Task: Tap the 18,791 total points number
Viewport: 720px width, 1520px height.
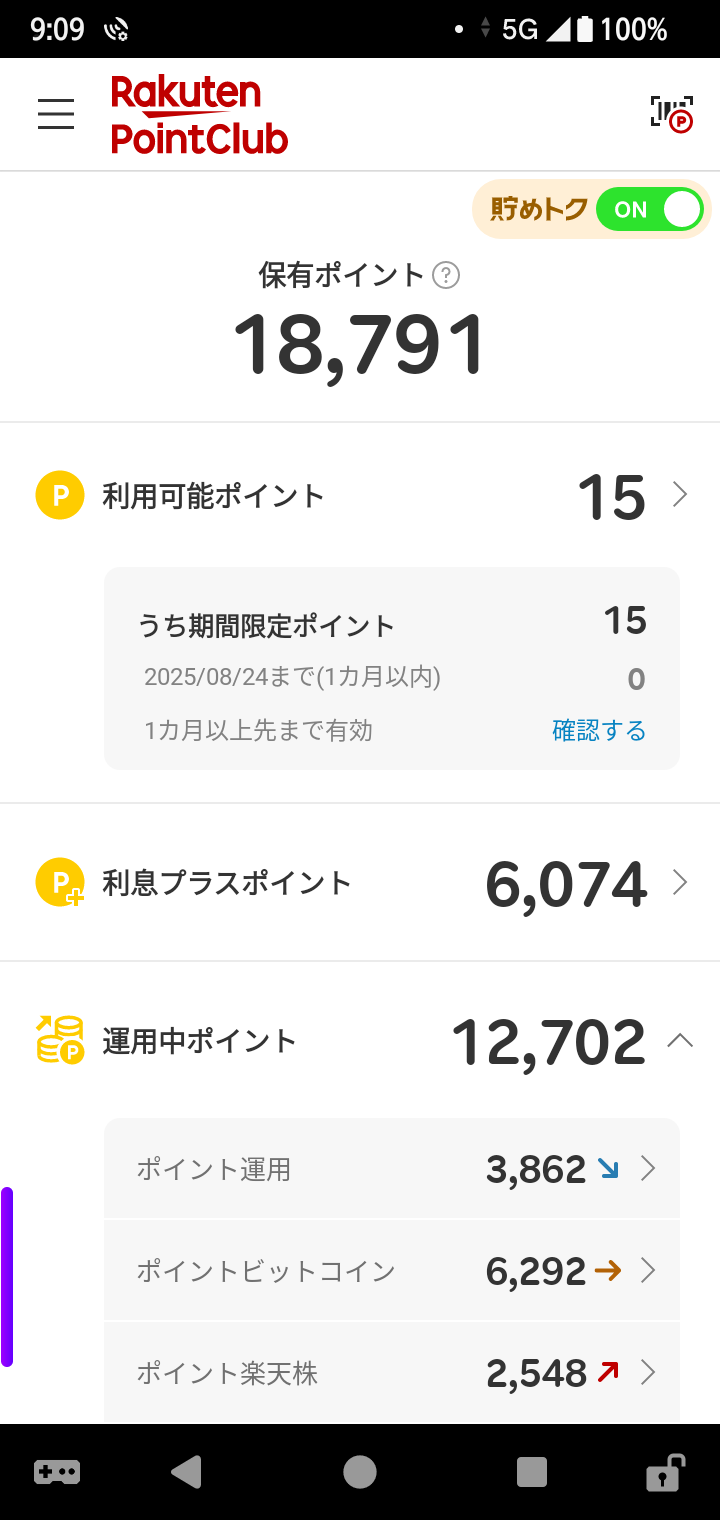Action: [360, 345]
